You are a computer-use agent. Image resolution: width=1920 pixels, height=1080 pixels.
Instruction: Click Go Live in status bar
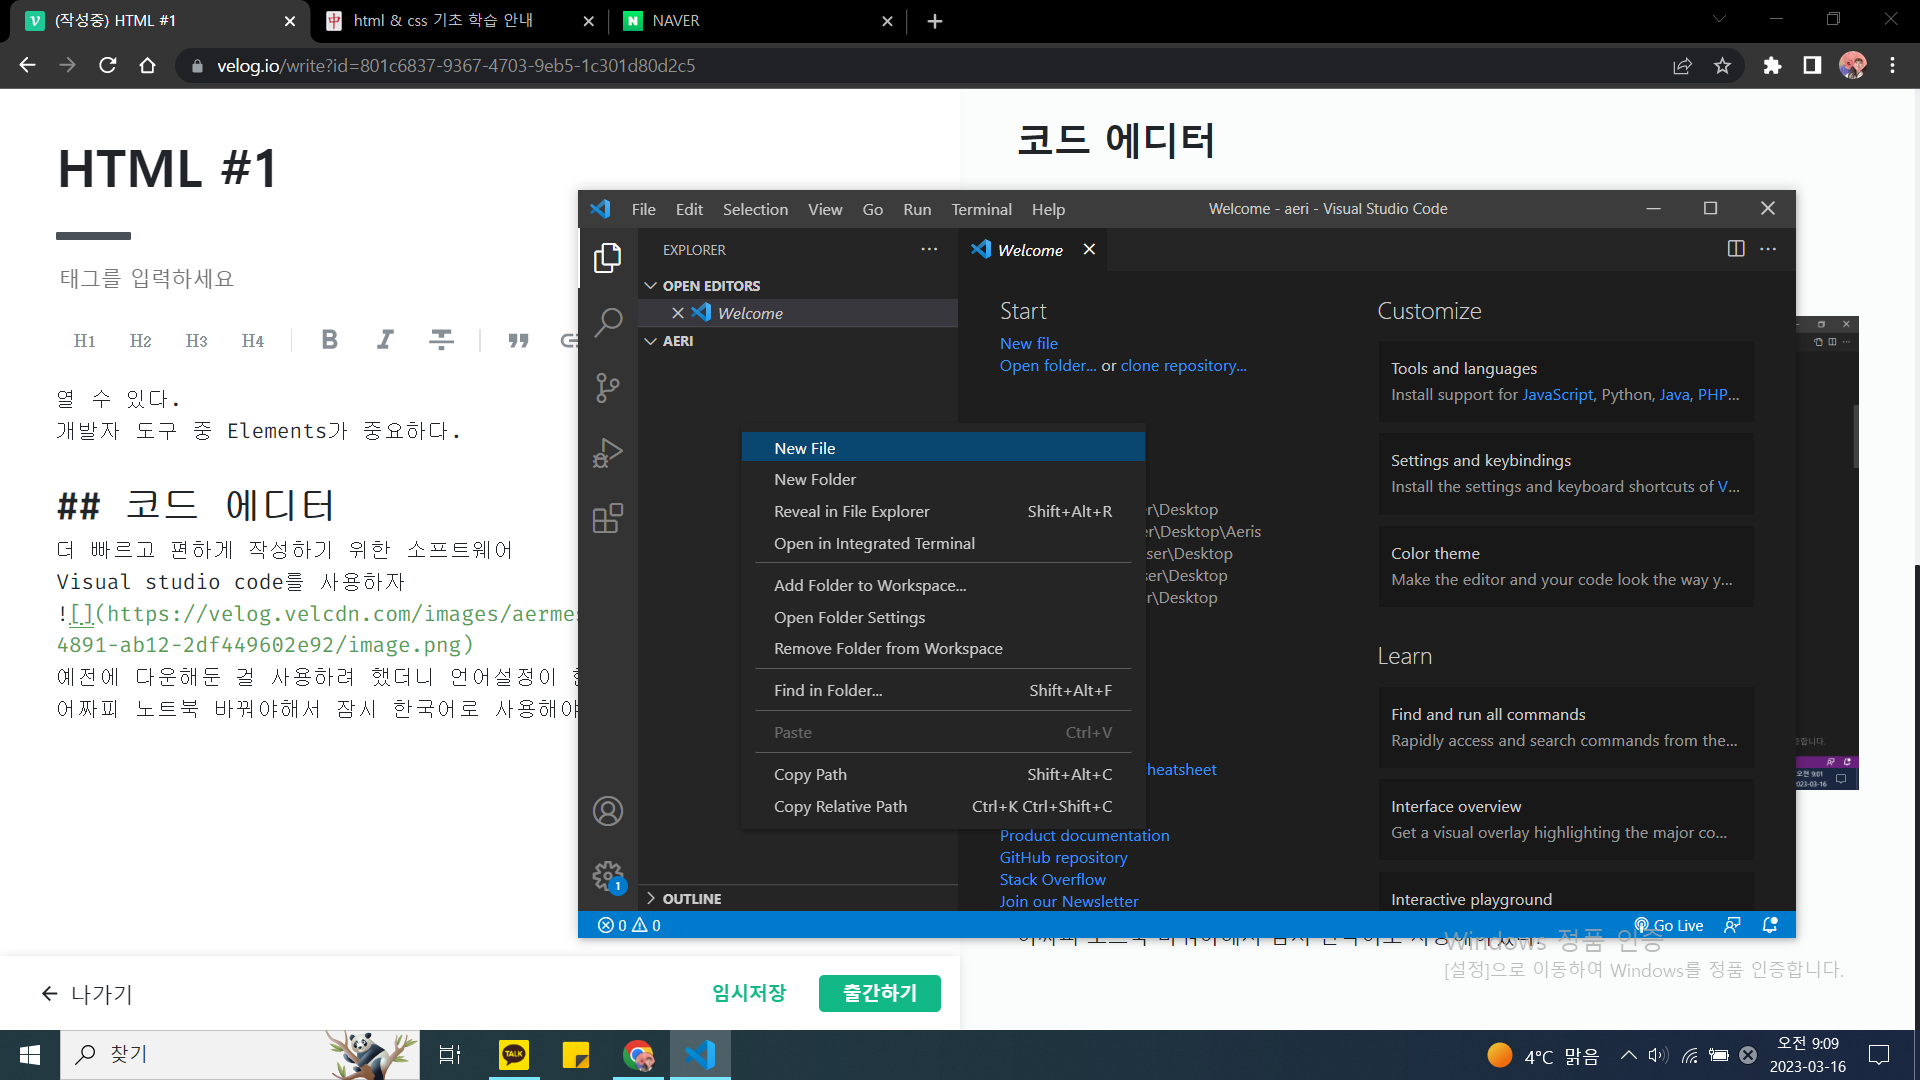[x=1669, y=925]
